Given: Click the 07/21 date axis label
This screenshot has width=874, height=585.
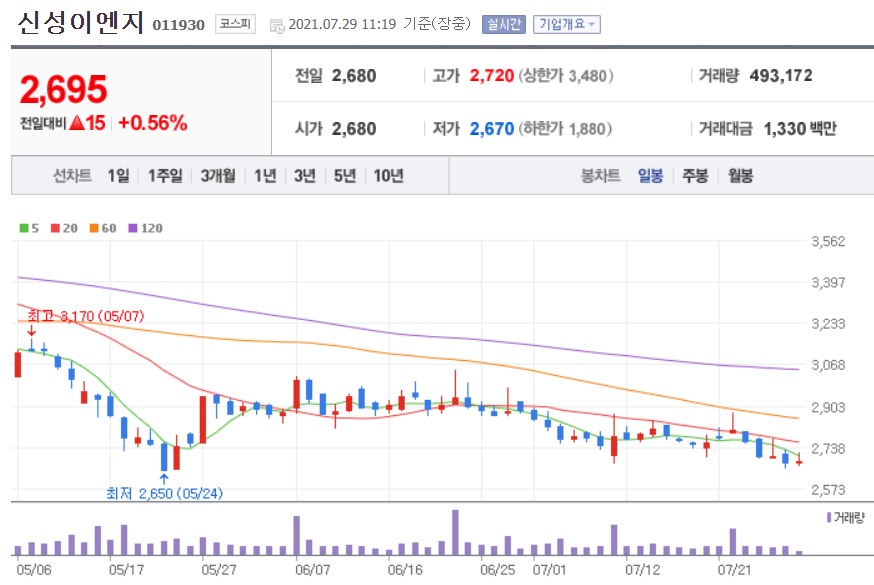Looking at the screenshot, I should [x=734, y=570].
